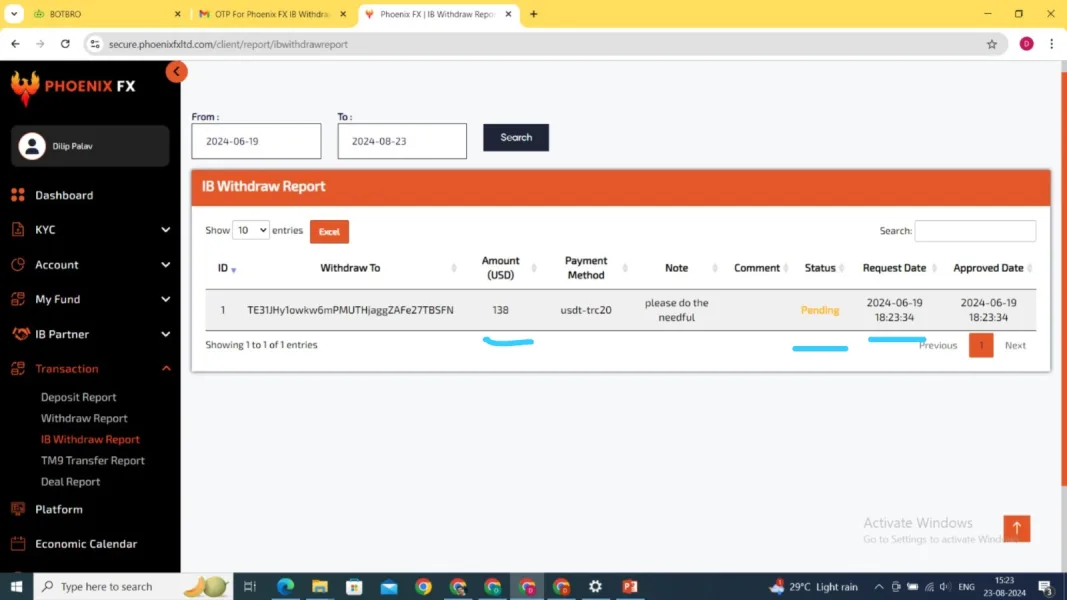1067x600 pixels.
Task: Expand the My Fund menu chevron
Action: (165, 299)
